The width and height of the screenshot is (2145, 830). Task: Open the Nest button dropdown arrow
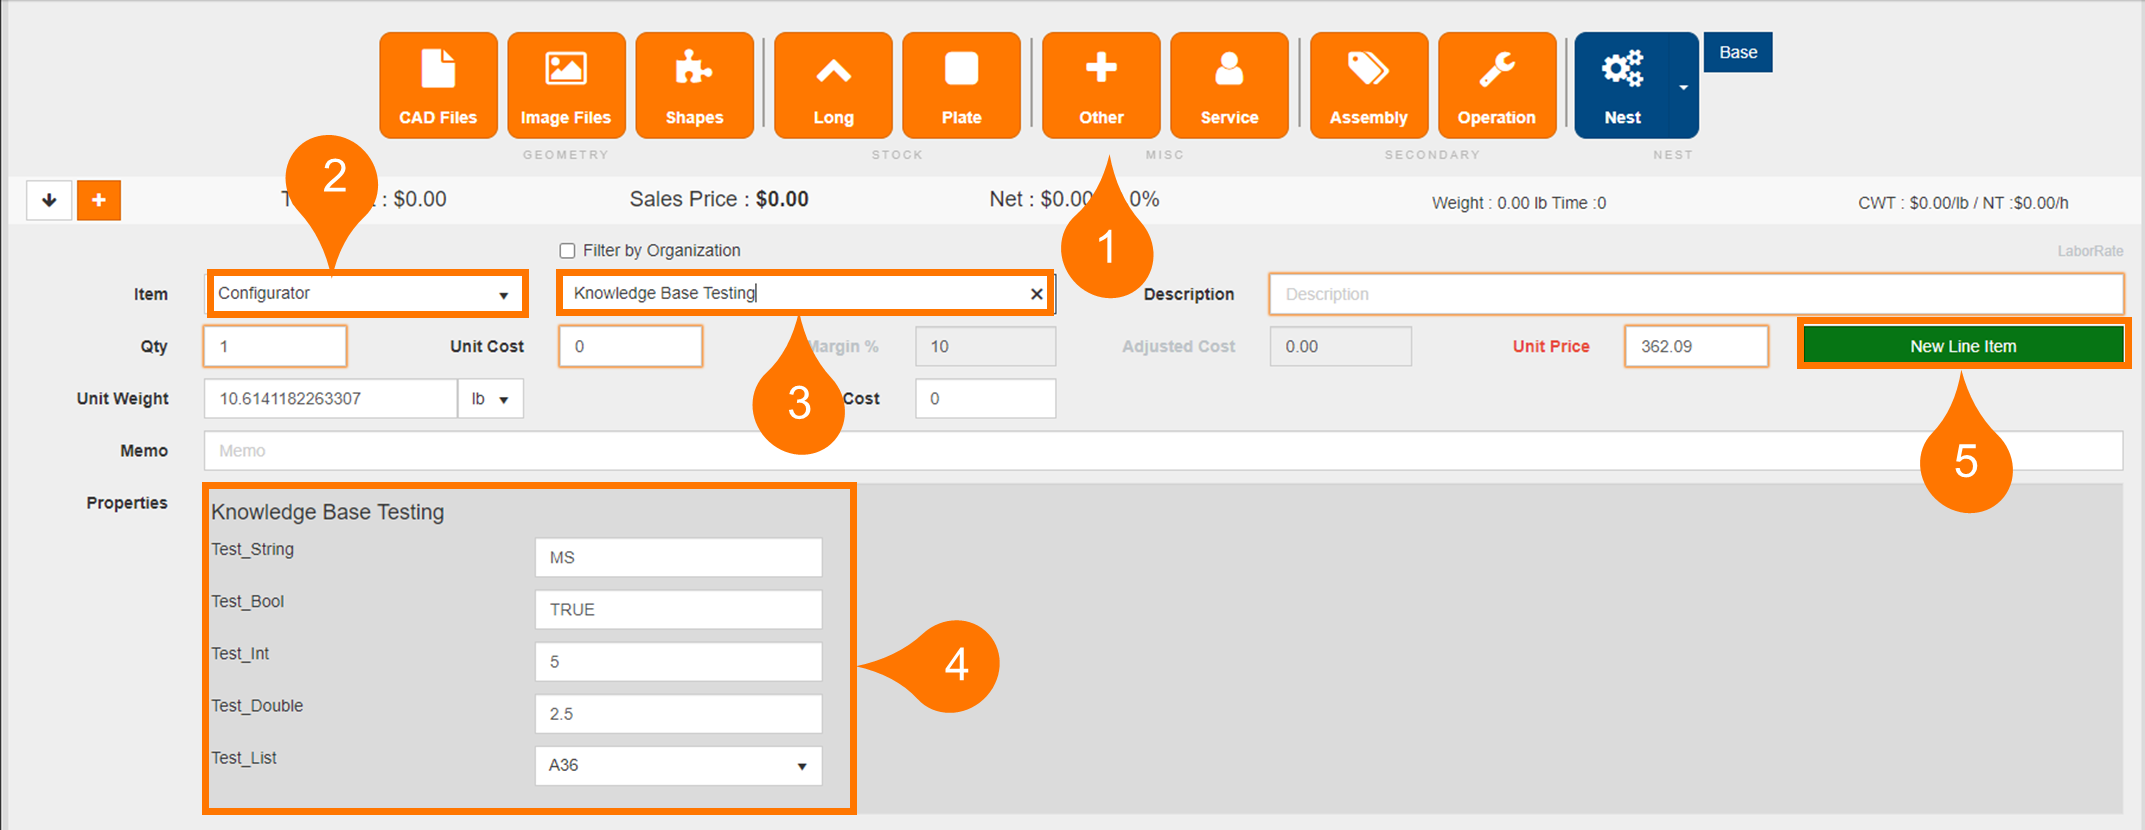[1684, 88]
